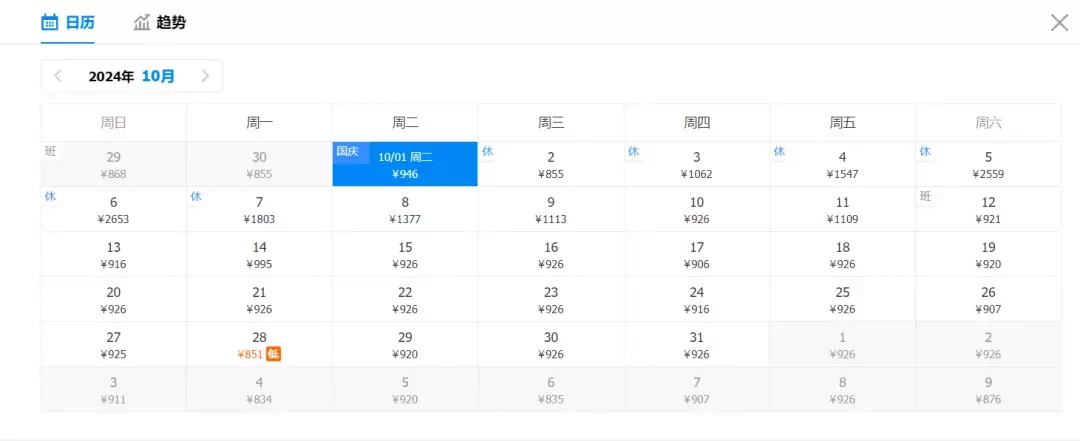The height and width of the screenshot is (441, 1080).
Task: Select October 24 priced ¥916
Action: pos(697,299)
